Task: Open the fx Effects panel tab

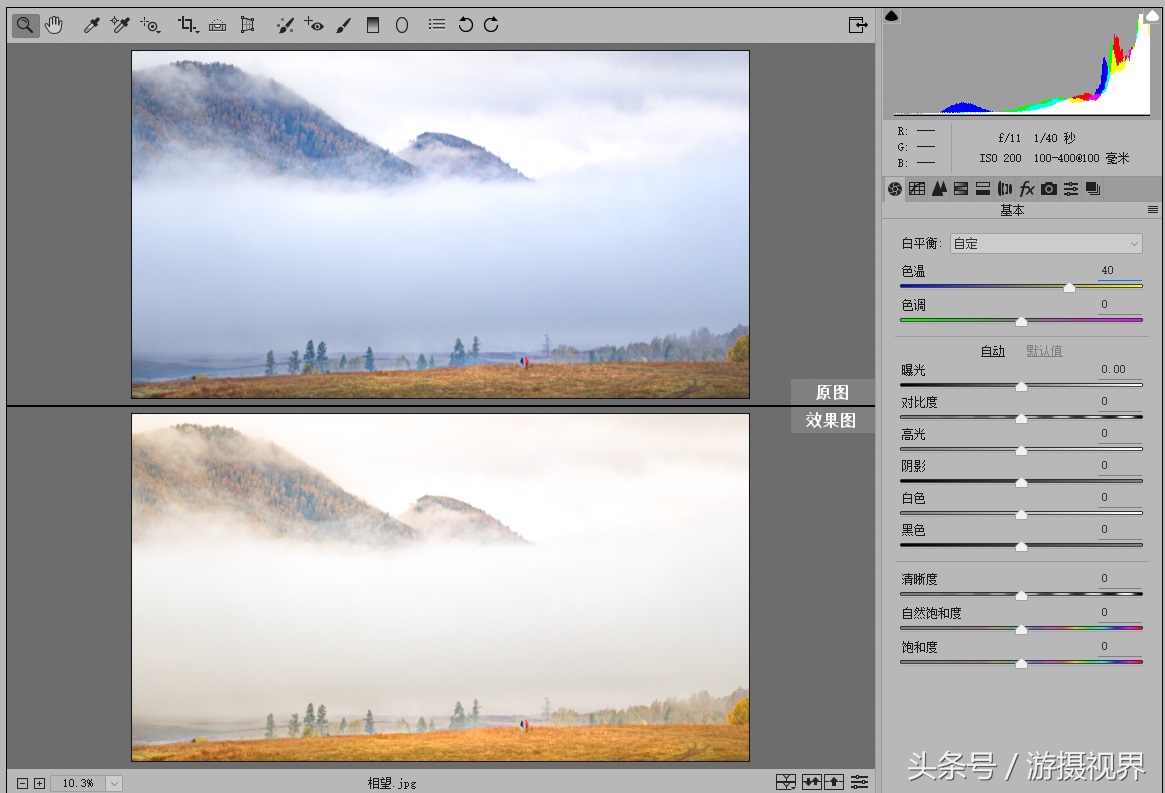Action: (1027, 189)
